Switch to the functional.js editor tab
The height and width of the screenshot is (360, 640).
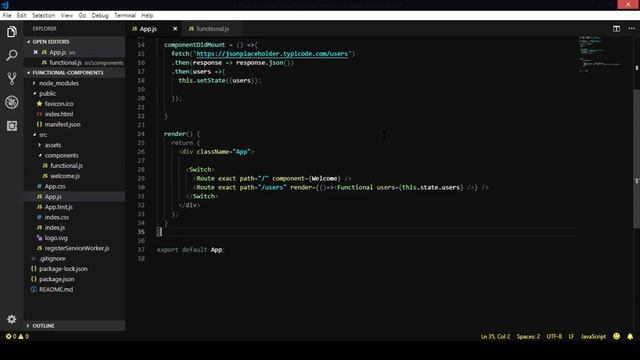pyautogui.click(x=212, y=29)
